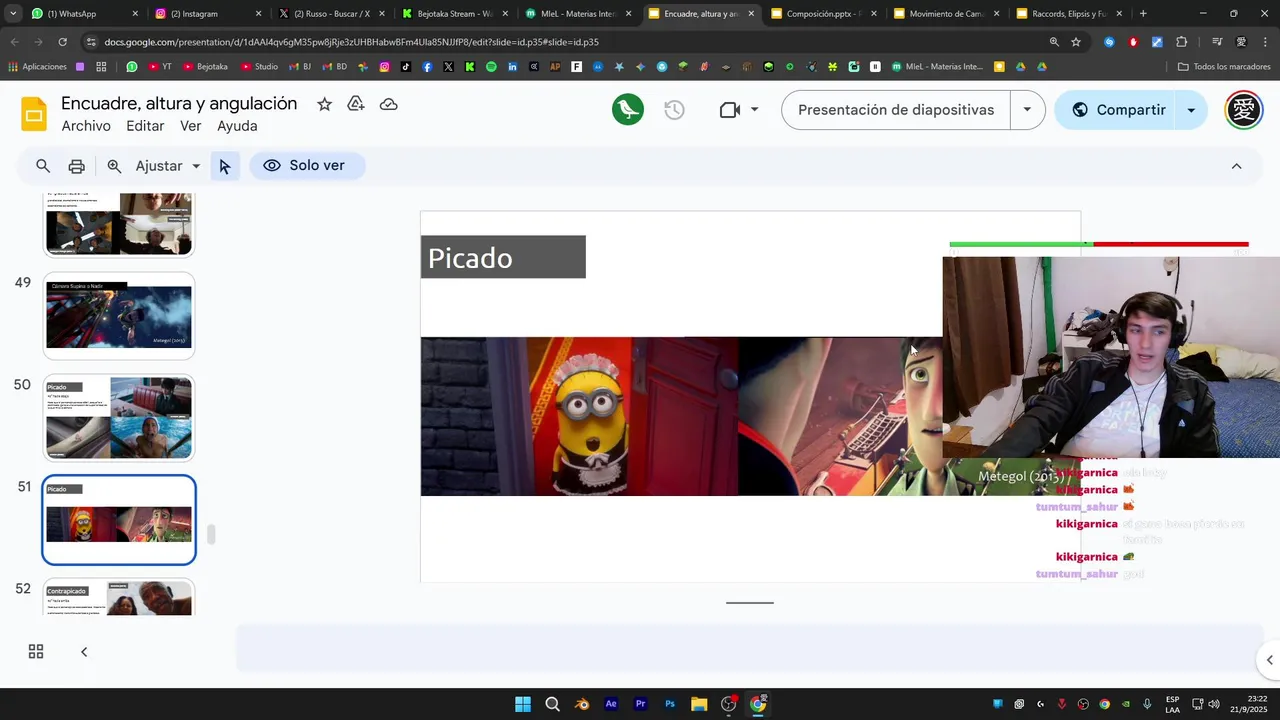1280x720 pixels.
Task: Select slide 51 thumbnail
Action: point(119,520)
